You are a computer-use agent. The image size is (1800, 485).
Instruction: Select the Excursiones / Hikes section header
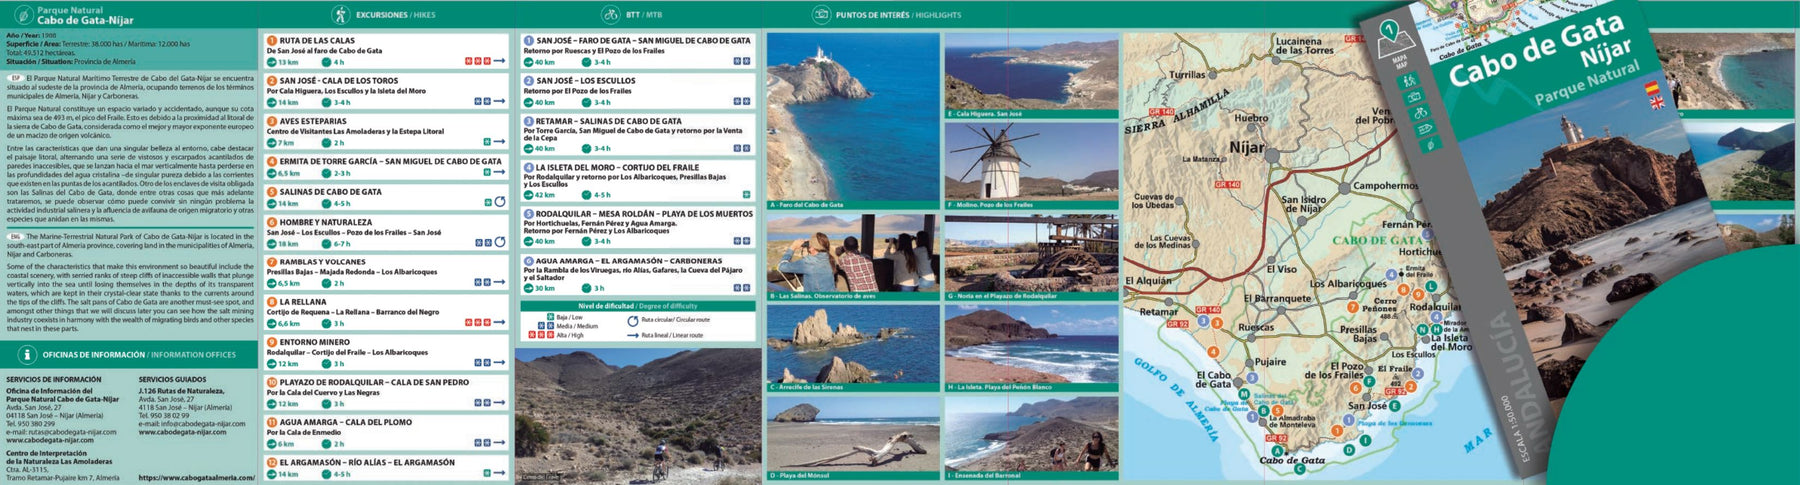coord(395,15)
